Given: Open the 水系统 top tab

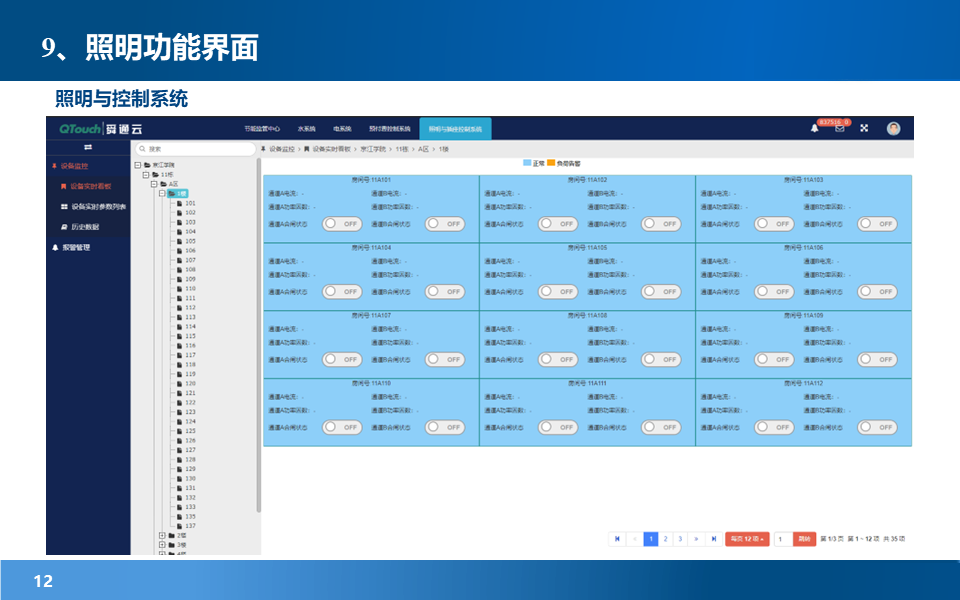Looking at the screenshot, I should coord(307,129).
